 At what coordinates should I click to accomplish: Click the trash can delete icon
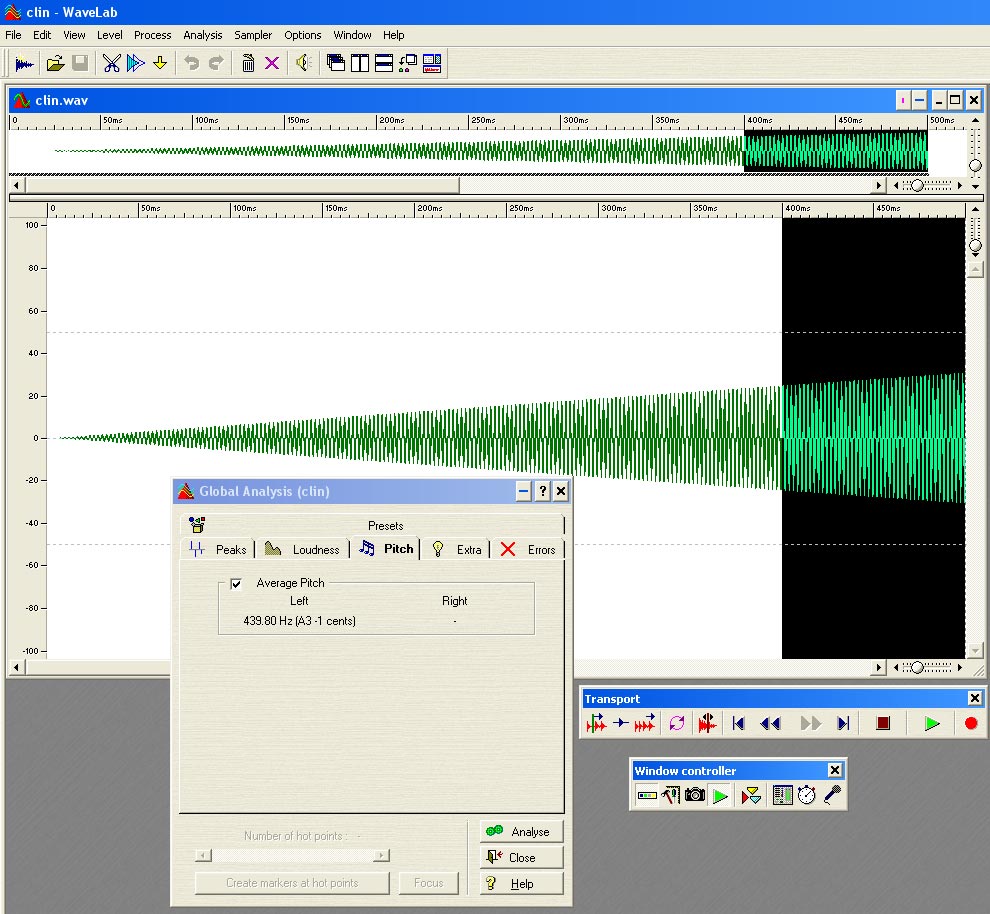pyautogui.click(x=248, y=64)
